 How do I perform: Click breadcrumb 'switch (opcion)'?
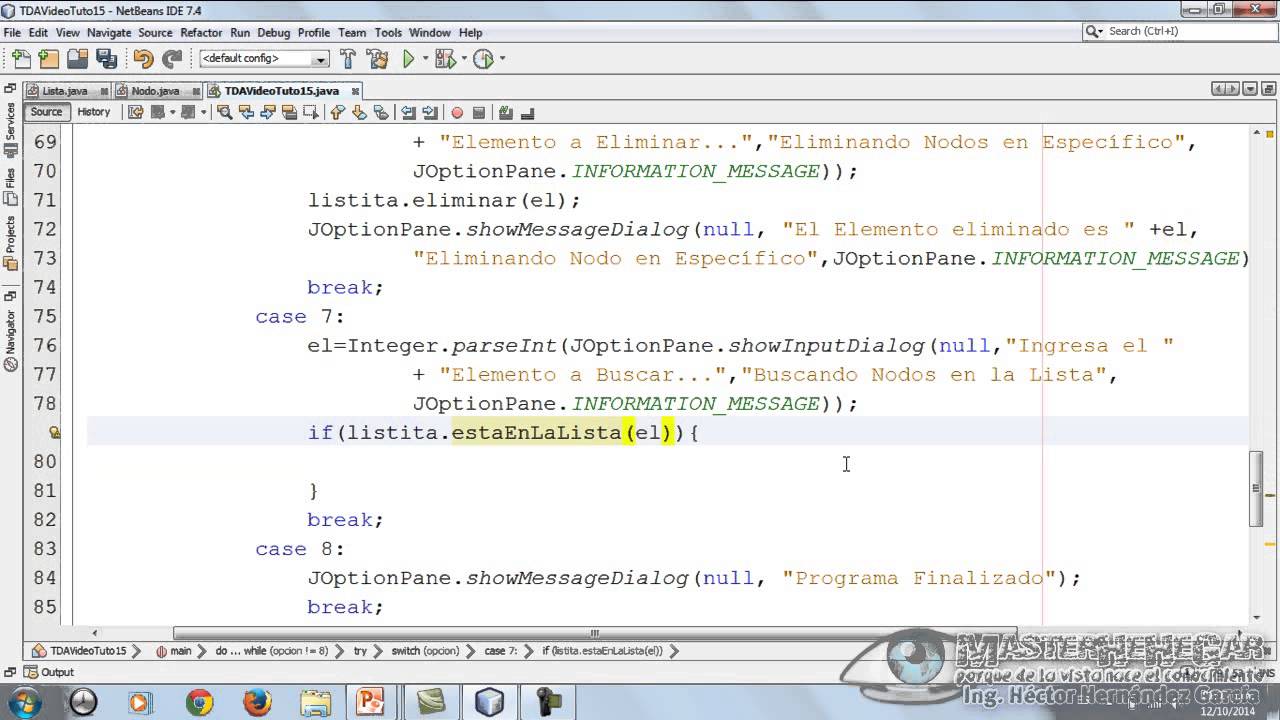coord(425,651)
